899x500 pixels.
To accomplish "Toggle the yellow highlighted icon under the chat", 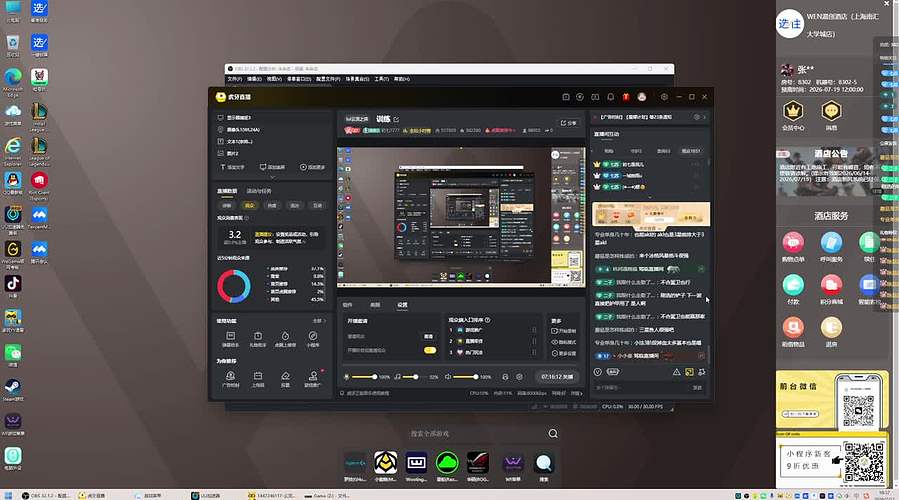I will pos(689,372).
